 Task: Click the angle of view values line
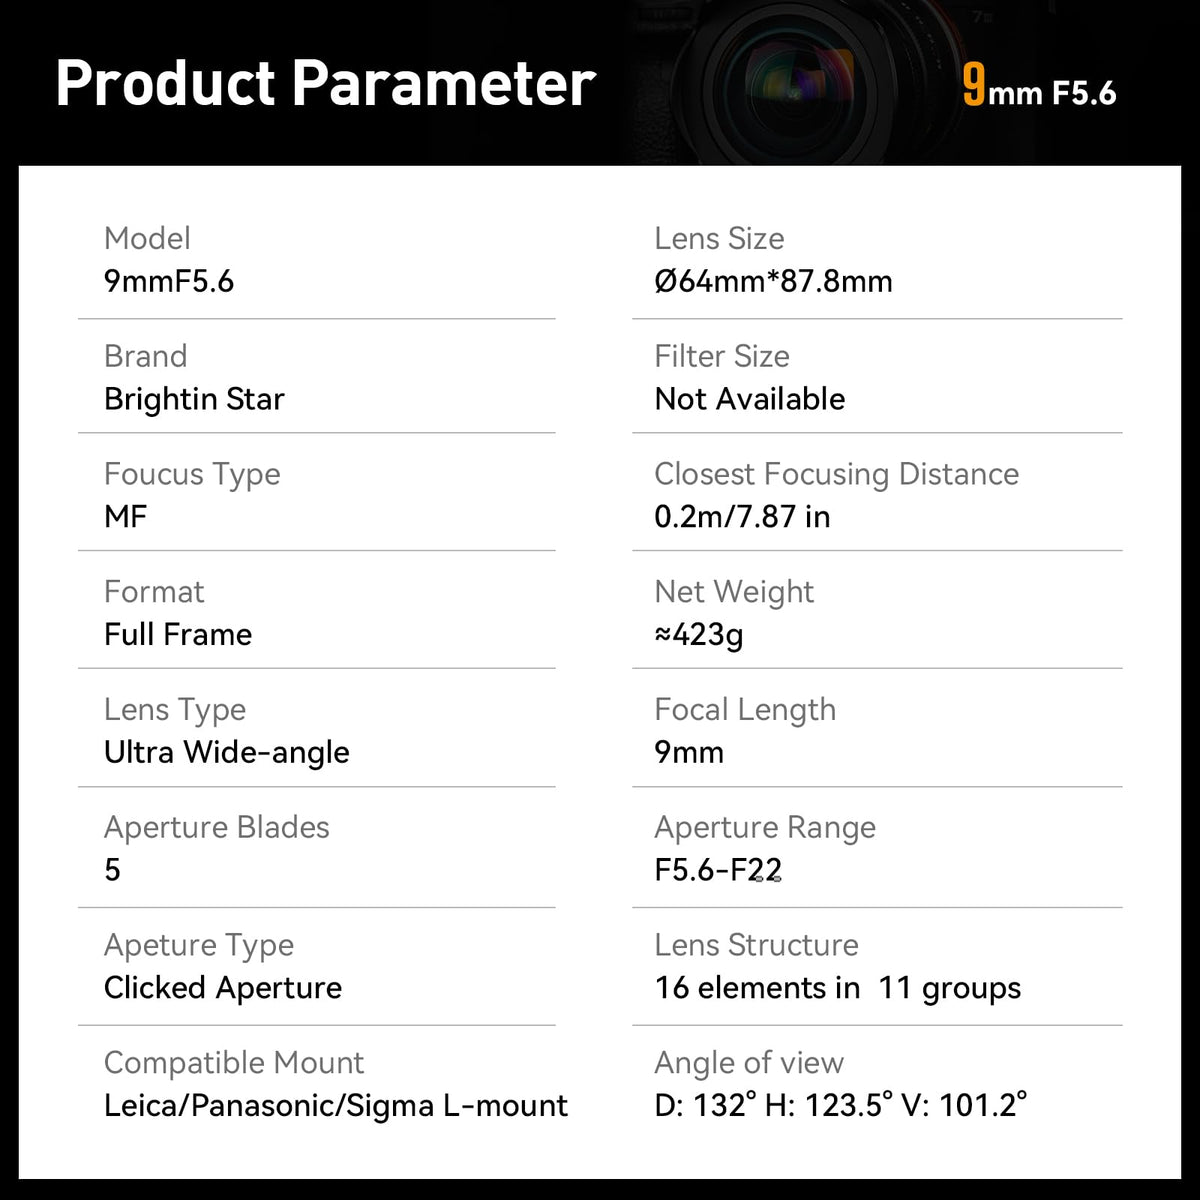click(x=840, y=1105)
